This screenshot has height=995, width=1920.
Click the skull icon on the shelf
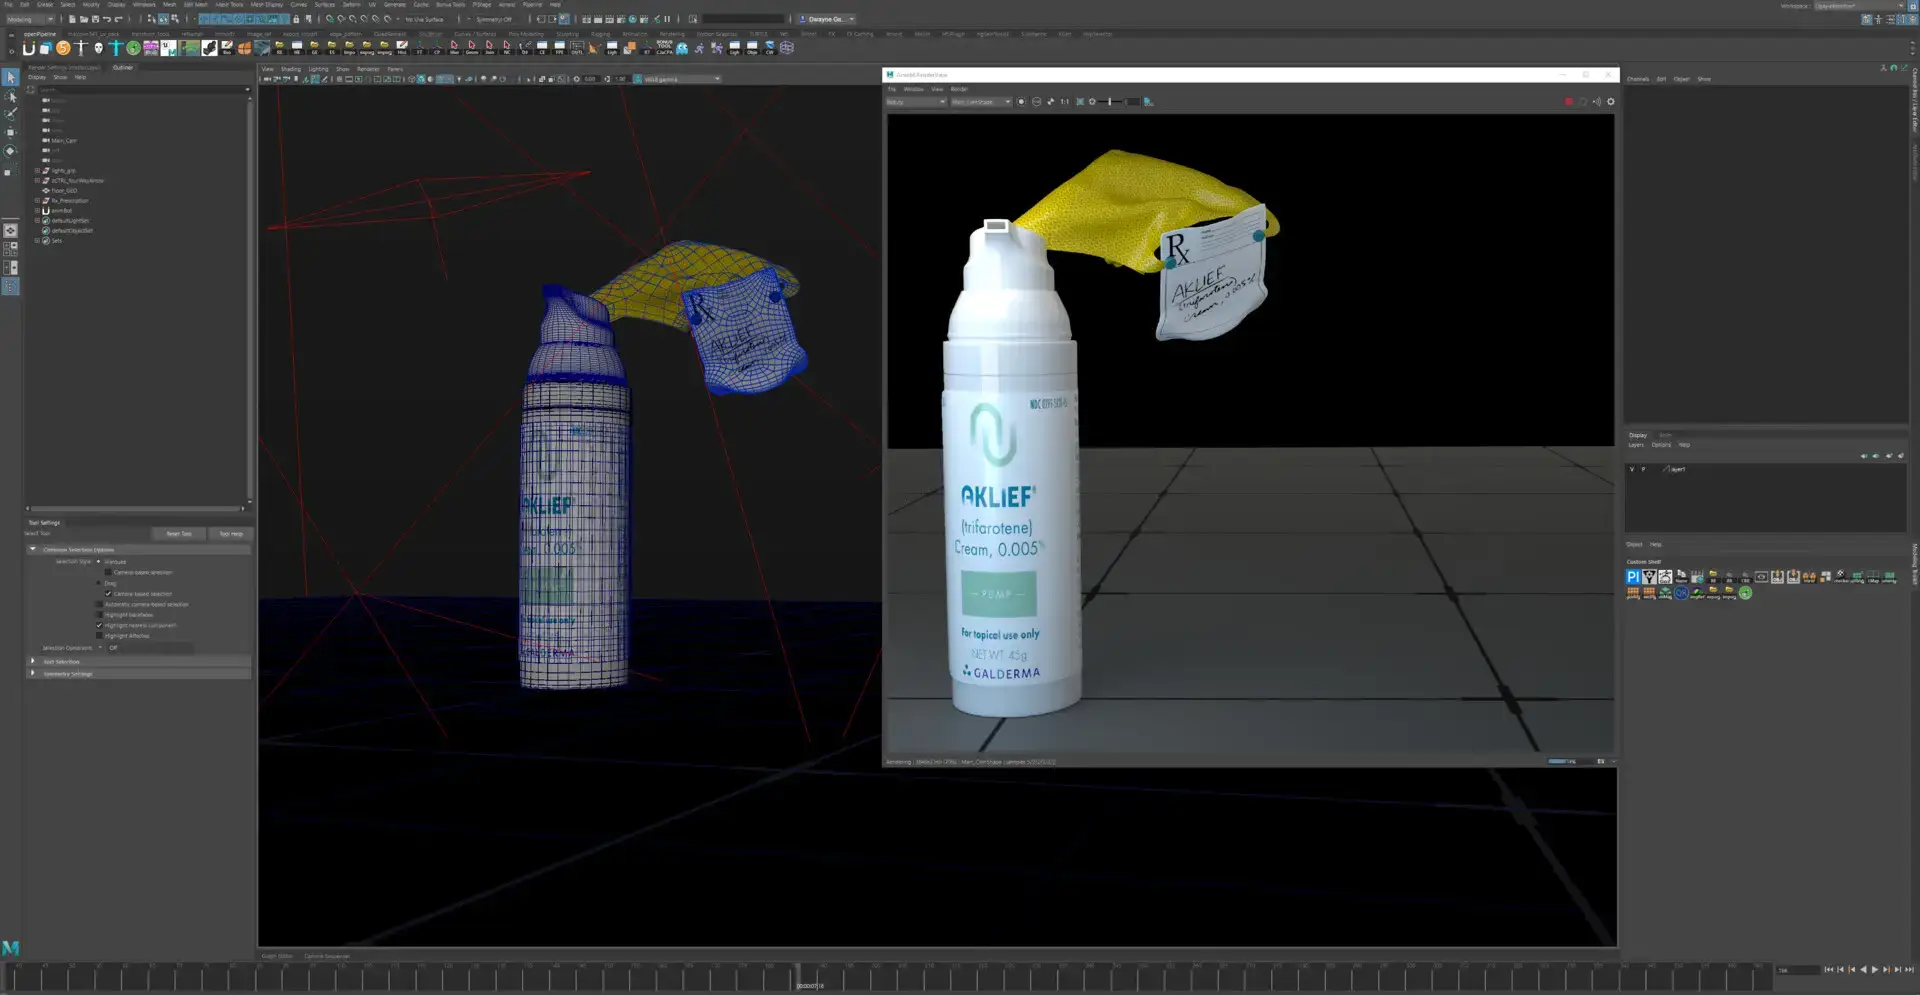[98, 47]
